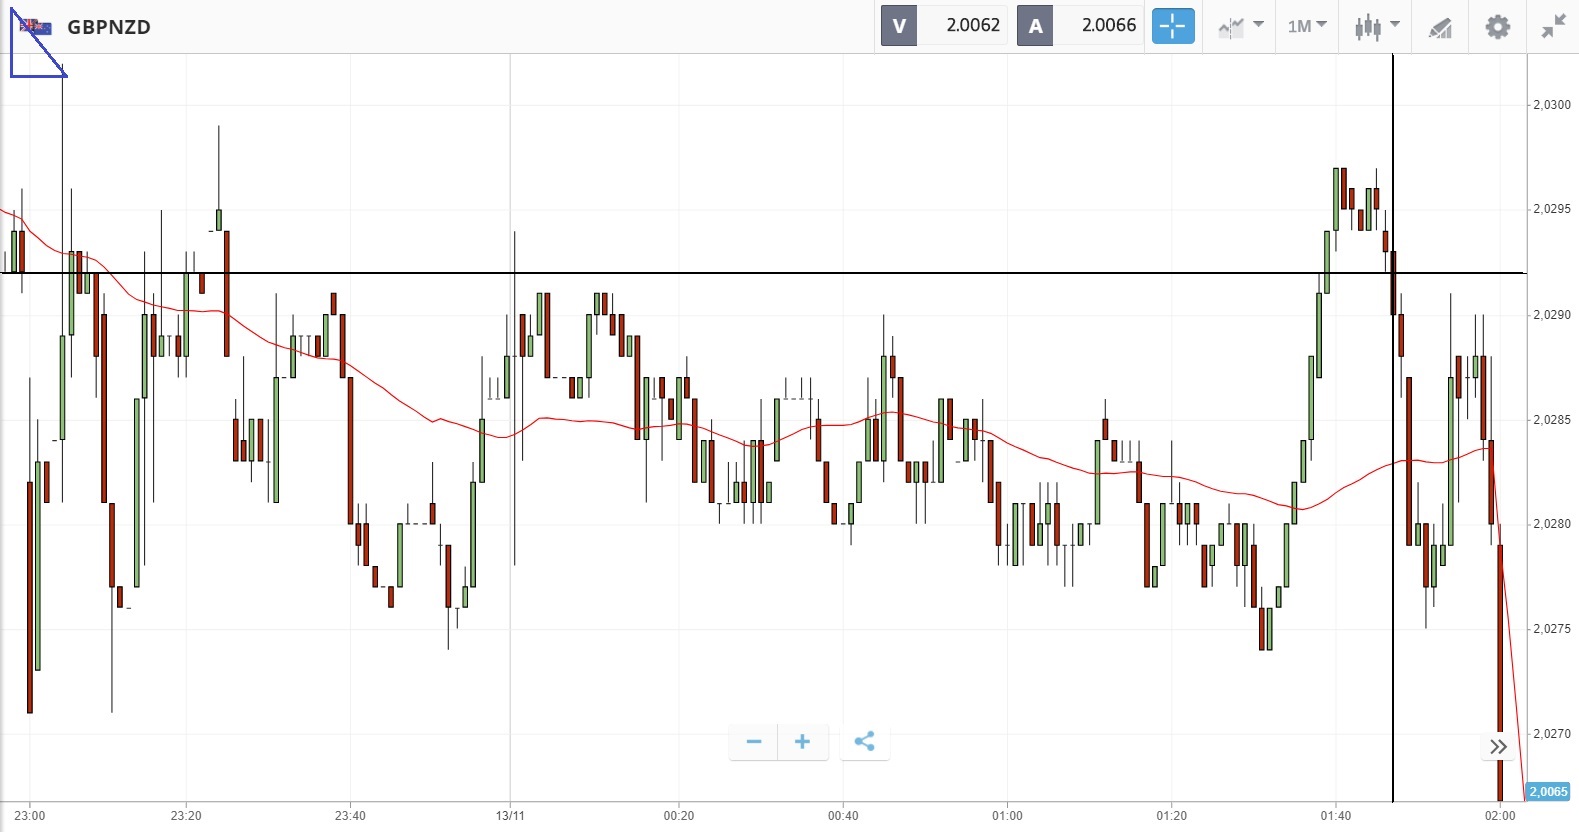This screenshot has width=1579, height=832.
Task: Share the chart
Action: [x=865, y=742]
